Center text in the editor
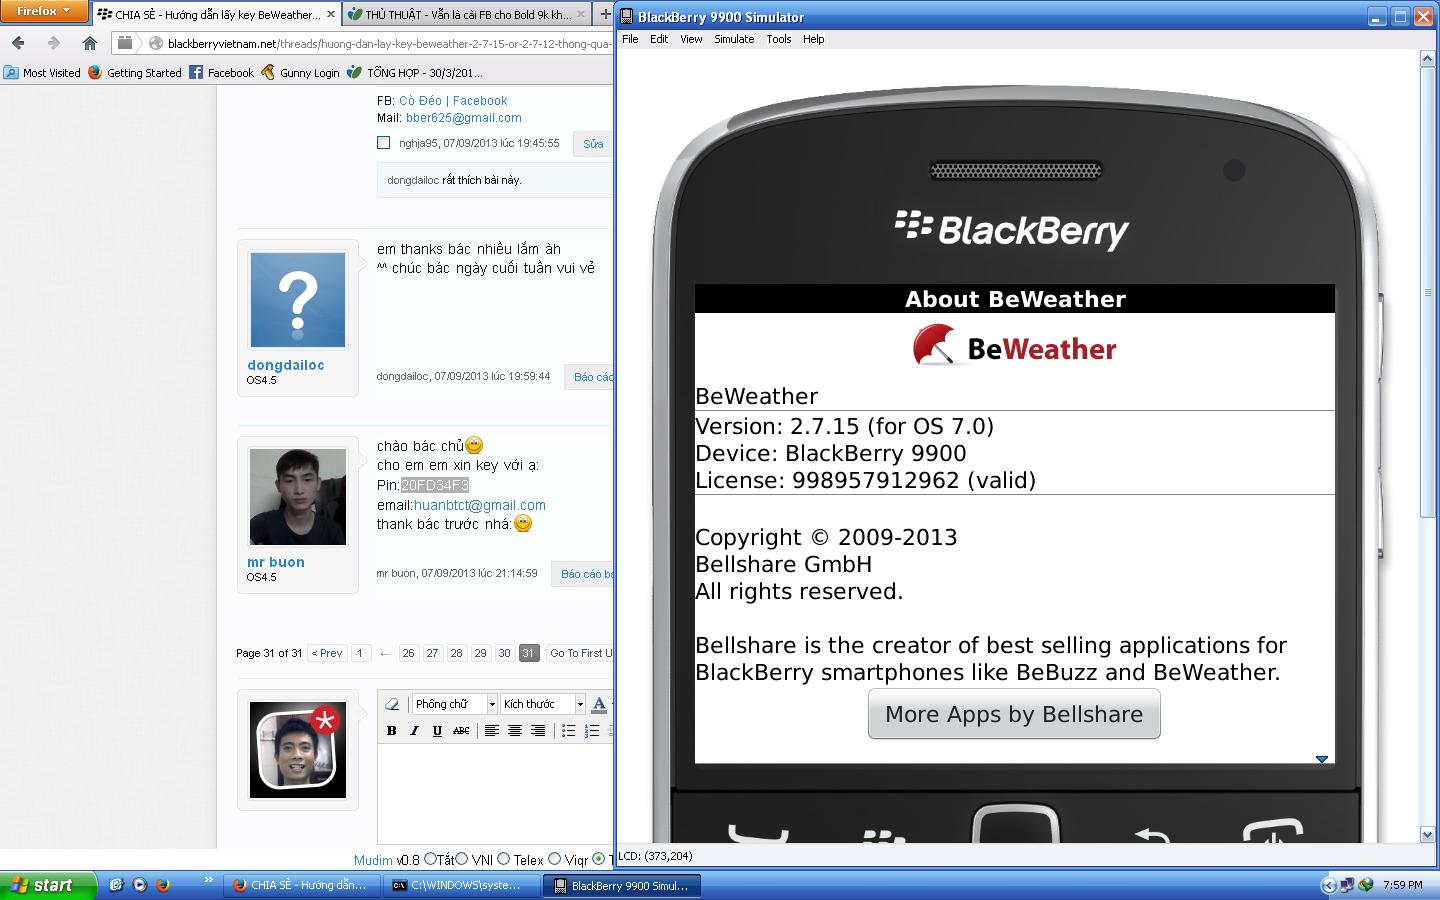Viewport: 1440px width, 900px height. pyautogui.click(x=514, y=731)
